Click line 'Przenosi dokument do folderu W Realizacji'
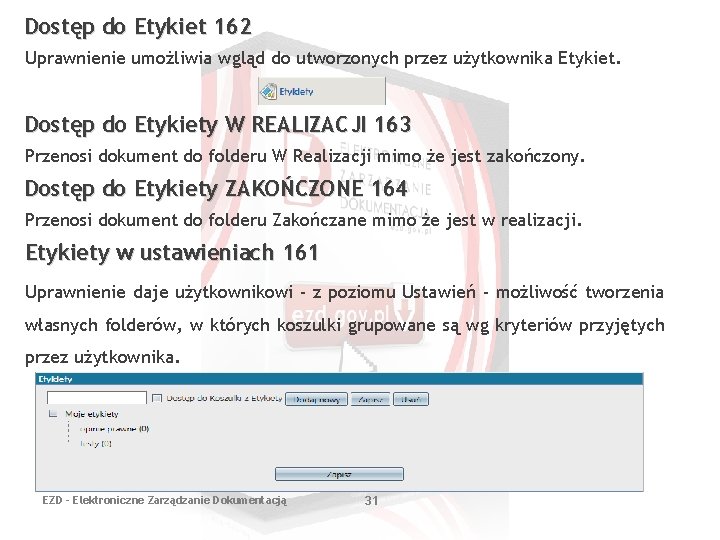The width and height of the screenshot is (720, 540). click(198, 156)
